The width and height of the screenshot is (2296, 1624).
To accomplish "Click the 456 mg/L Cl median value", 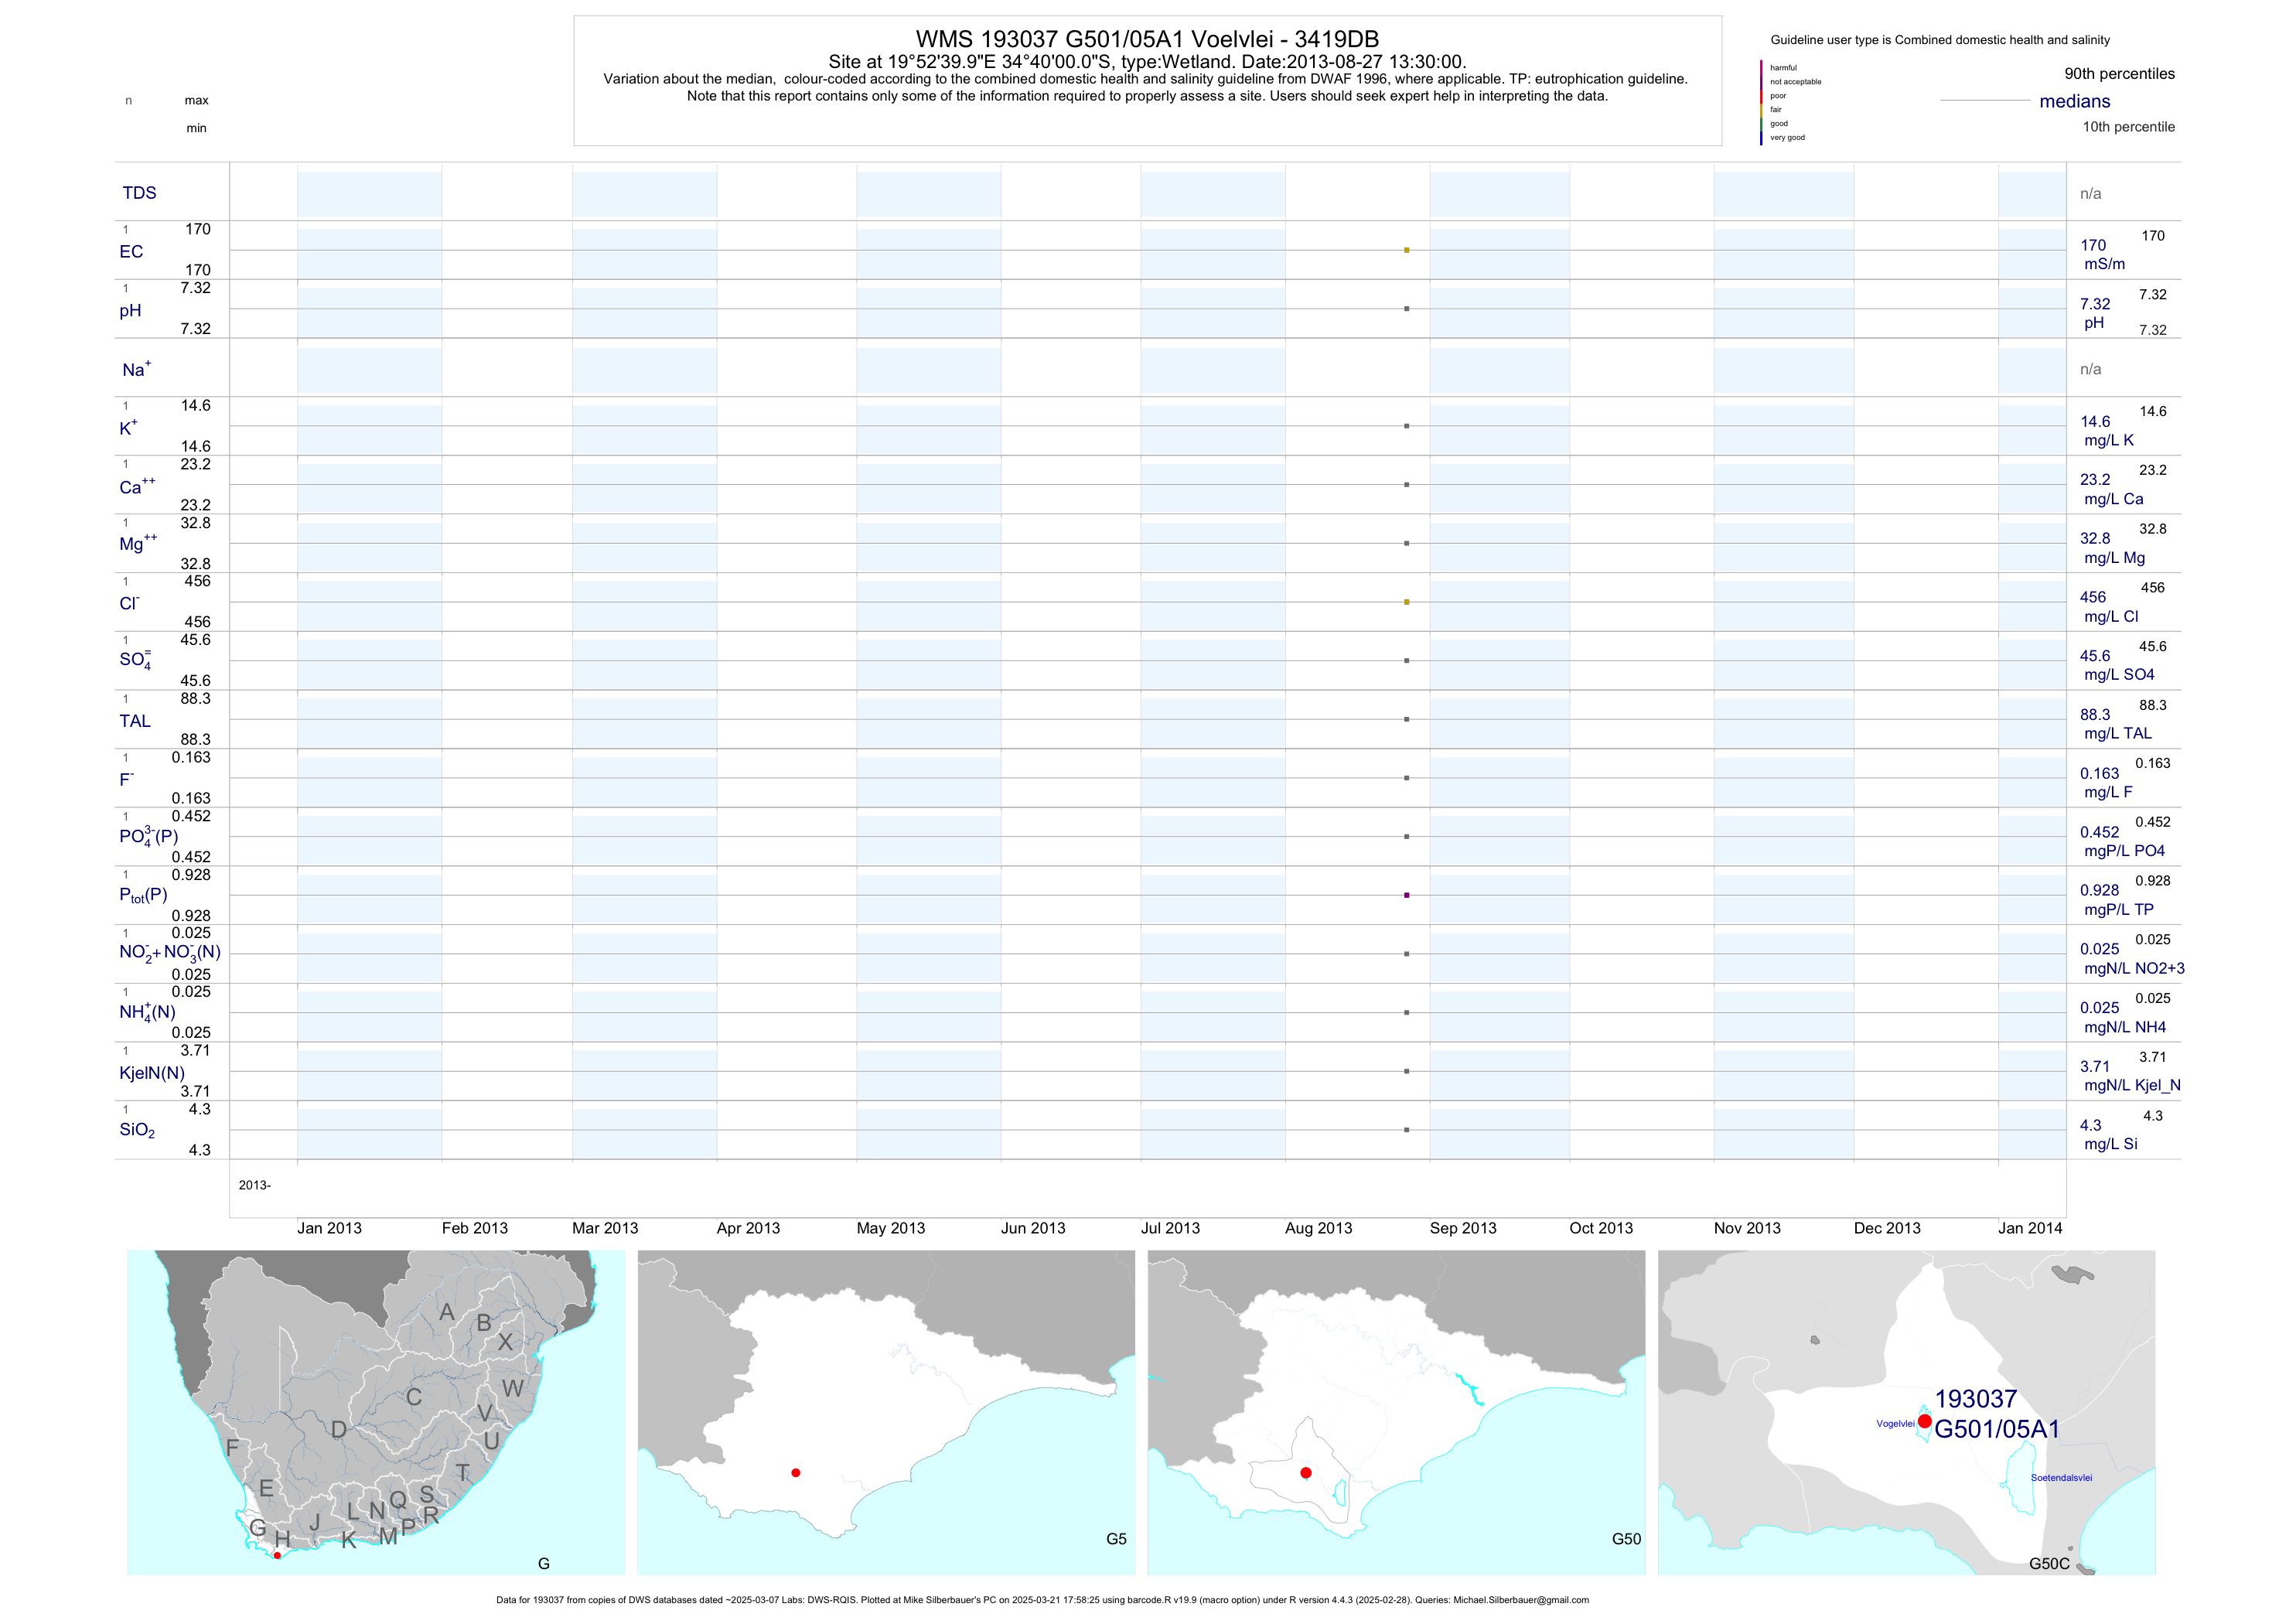I will [x=2093, y=597].
